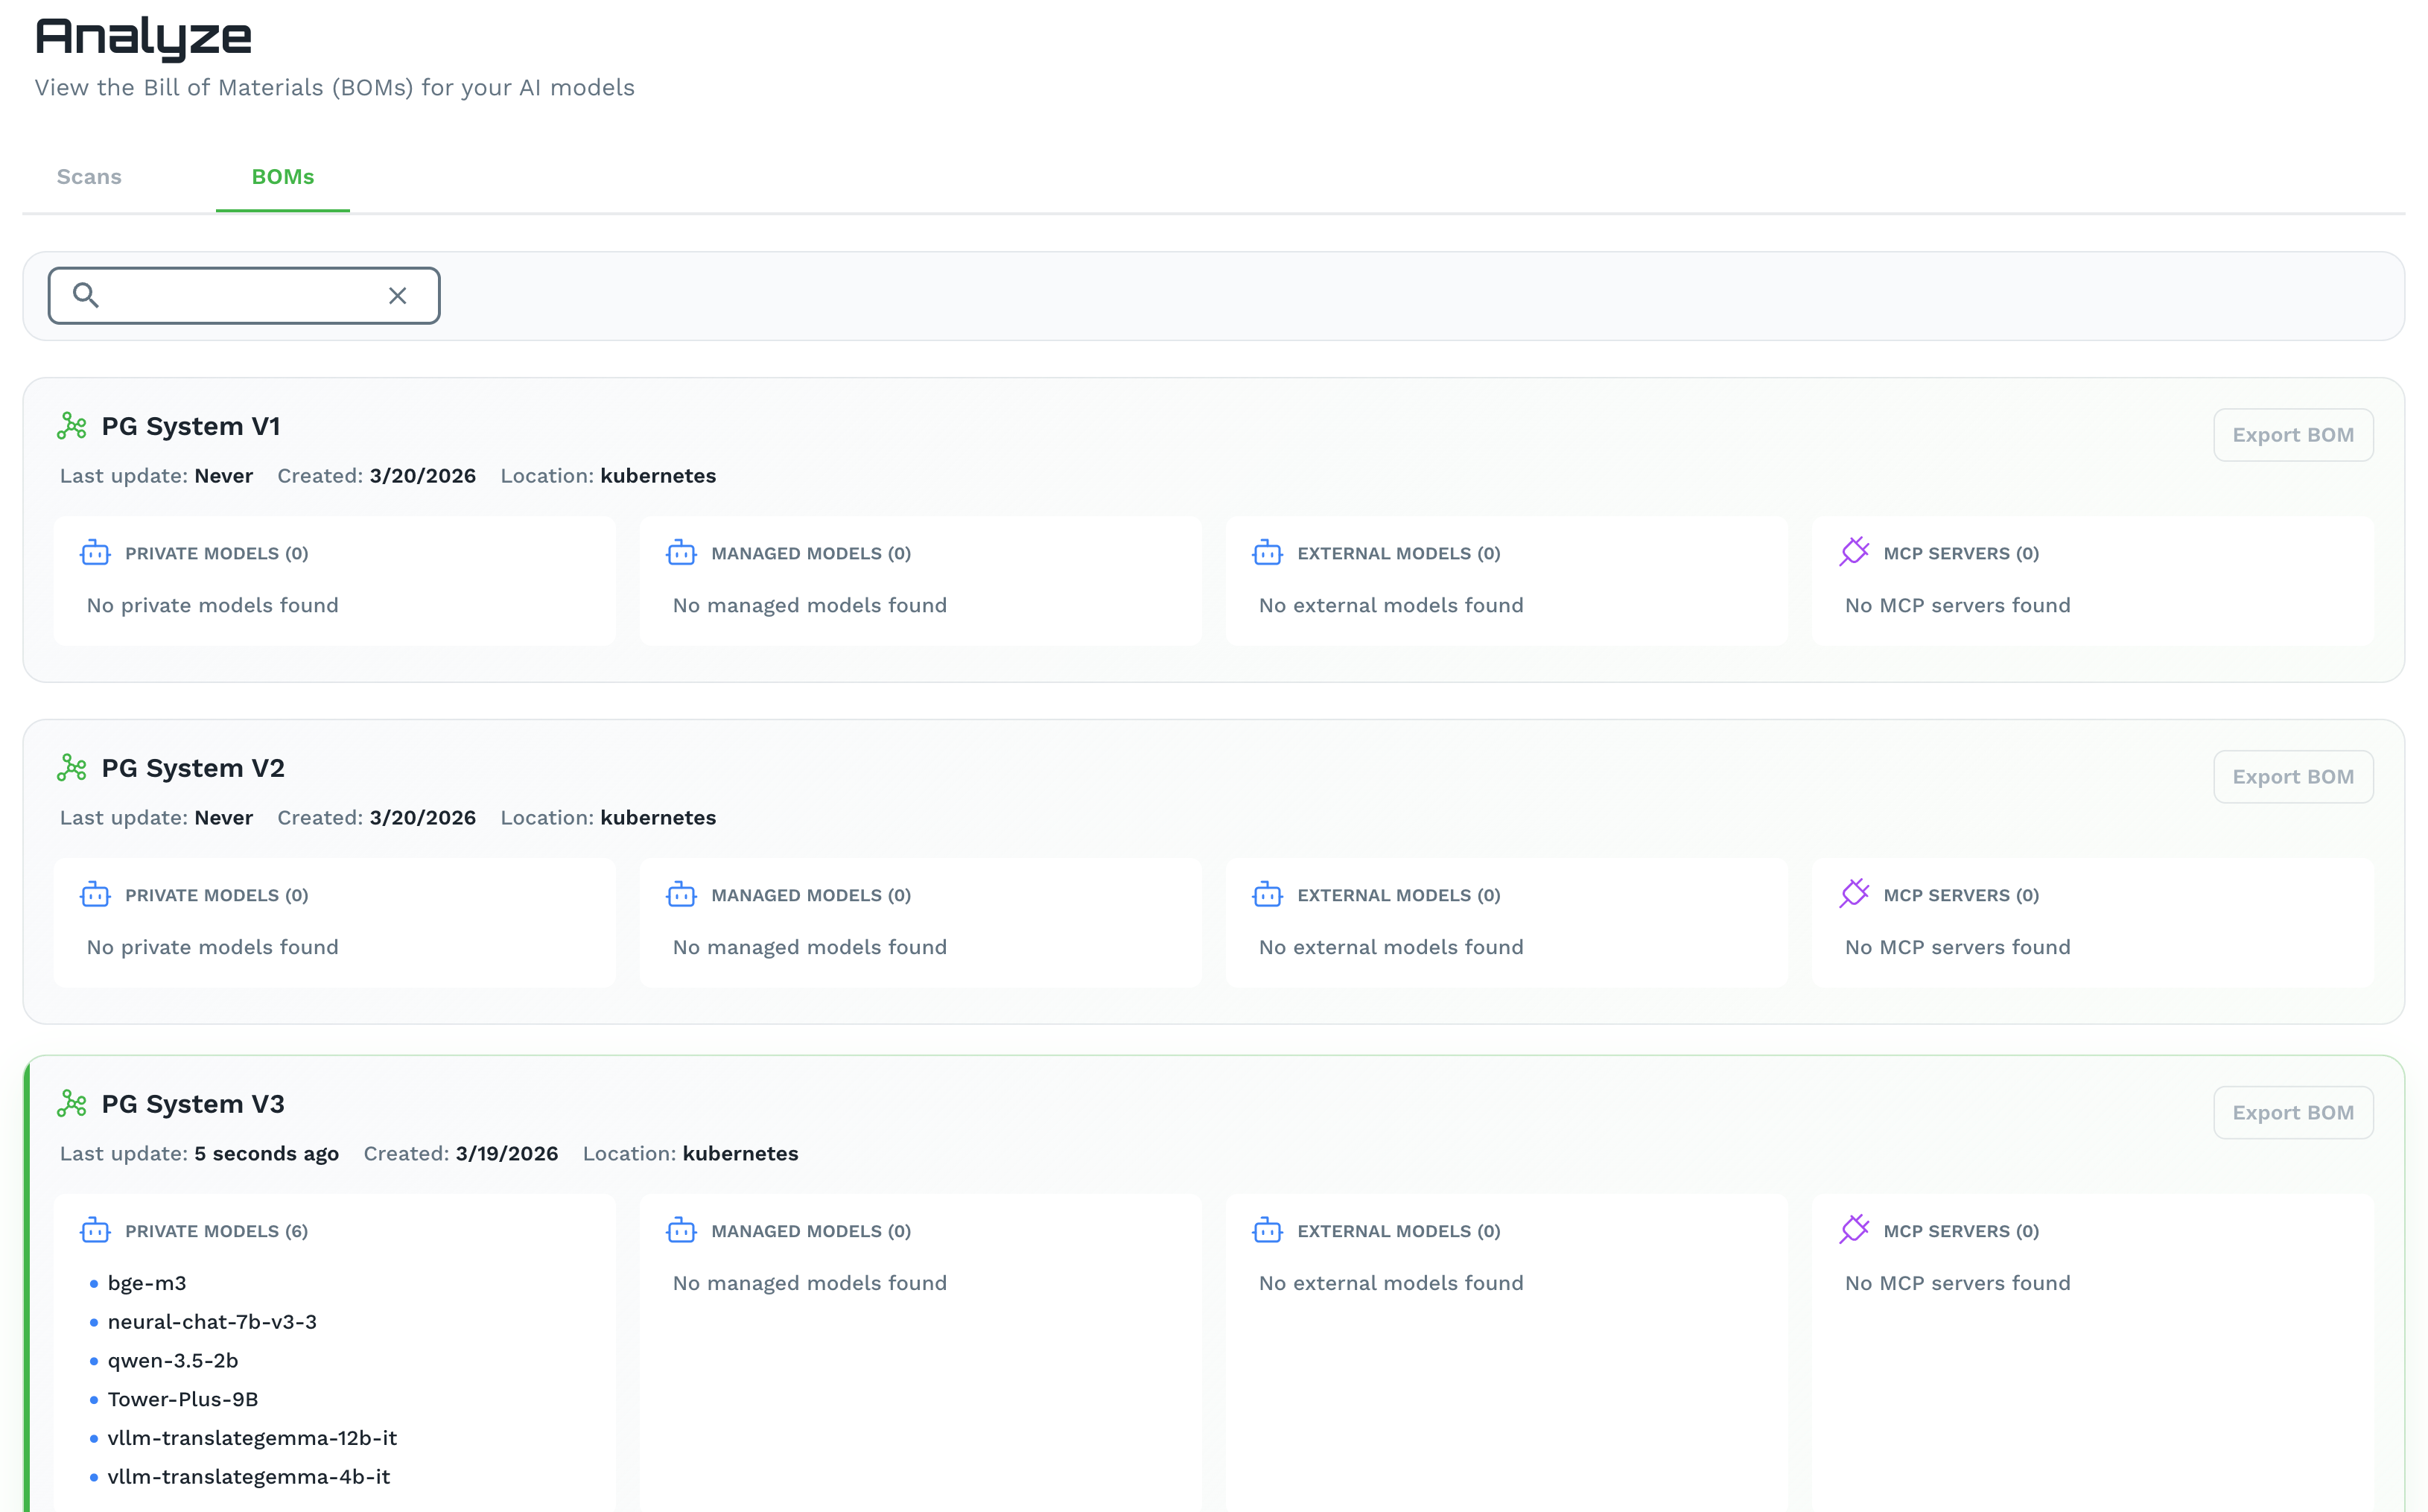Click the PG System V2 graph icon
This screenshot has width=2428, height=1512.
point(72,768)
